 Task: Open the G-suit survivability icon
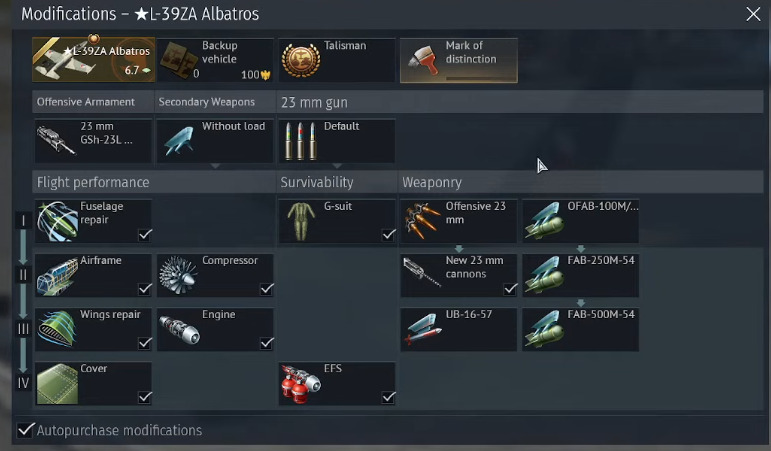pyautogui.click(x=301, y=221)
